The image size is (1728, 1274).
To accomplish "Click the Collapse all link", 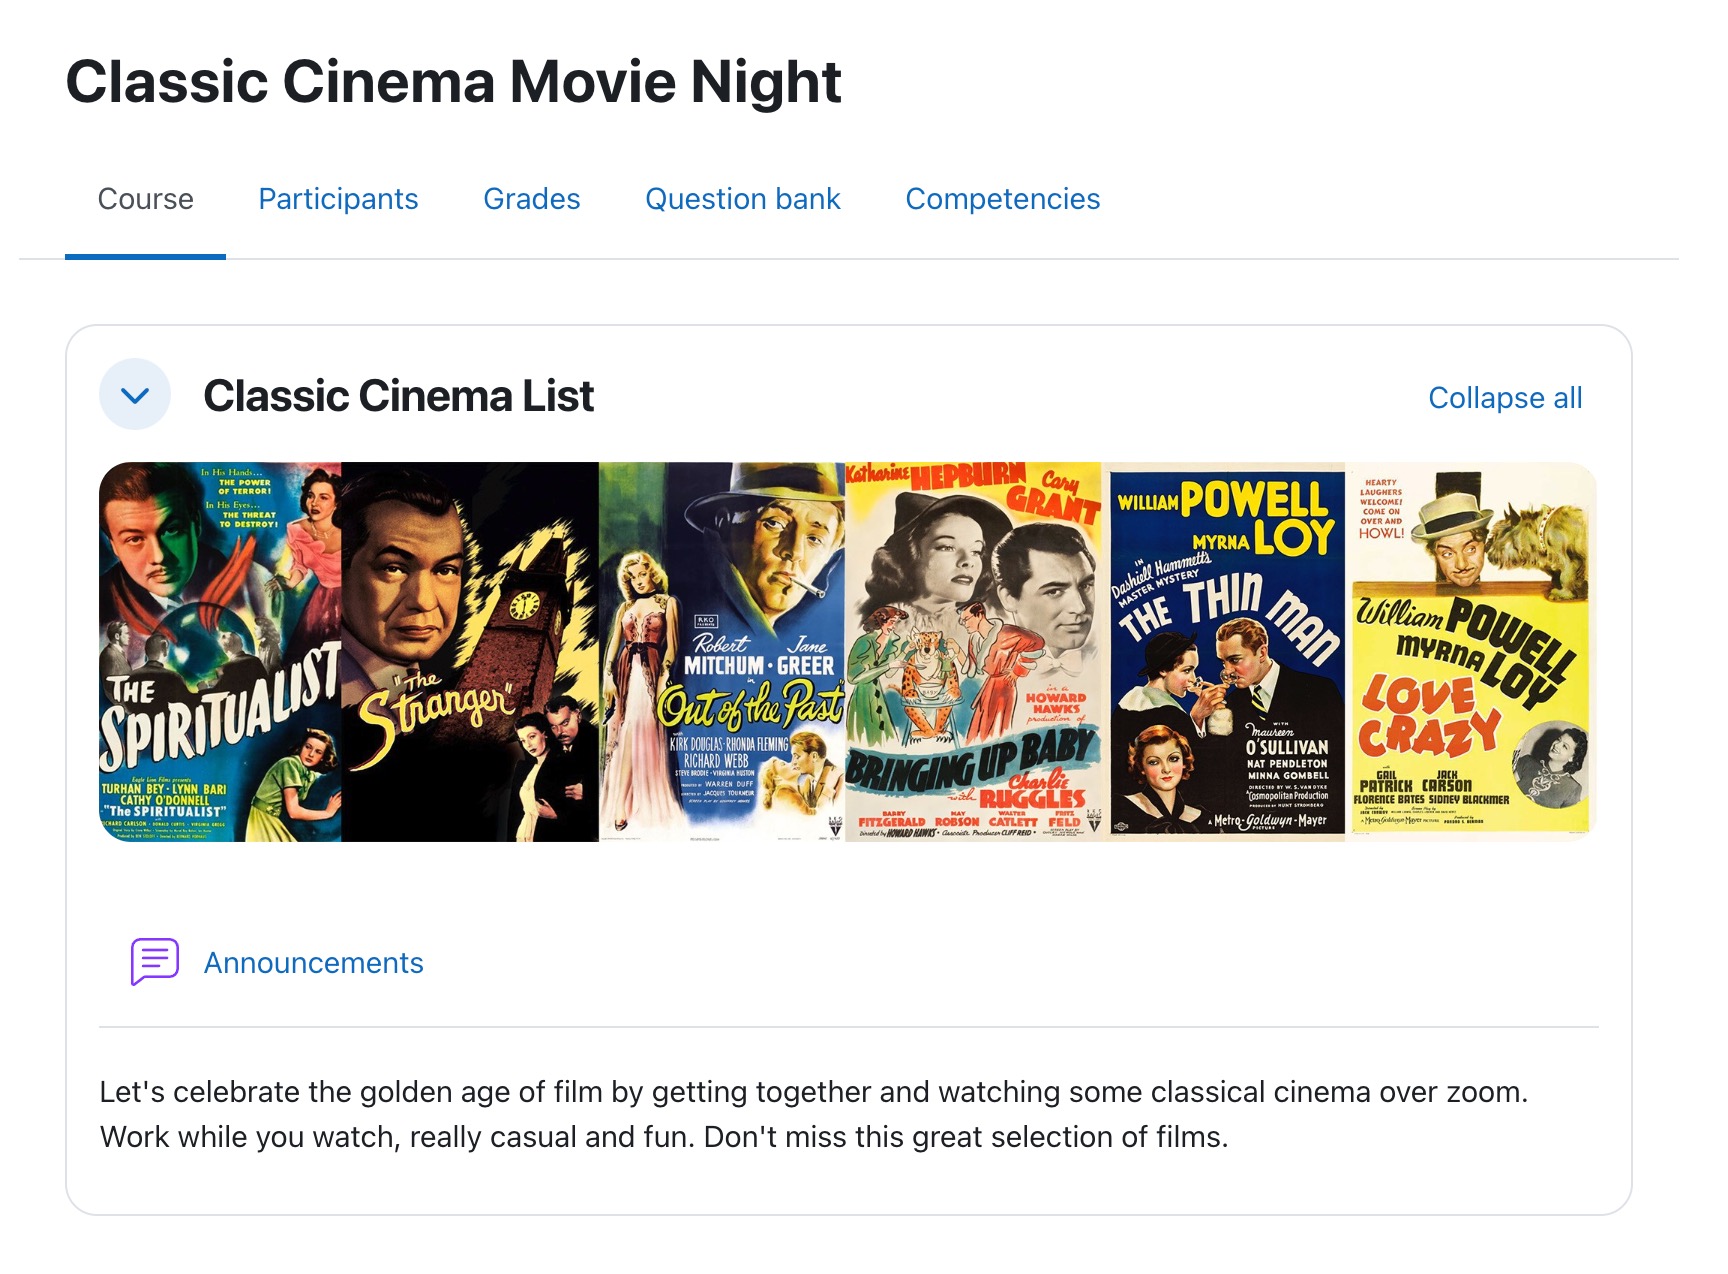I will coord(1504,398).
